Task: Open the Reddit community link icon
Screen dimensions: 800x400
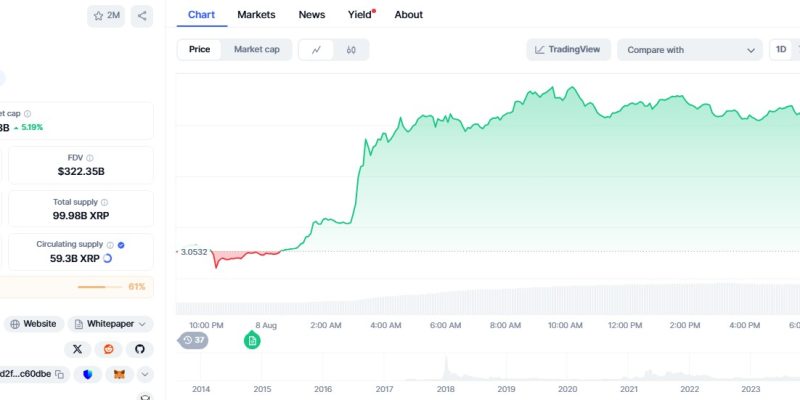Action: click(x=109, y=349)
